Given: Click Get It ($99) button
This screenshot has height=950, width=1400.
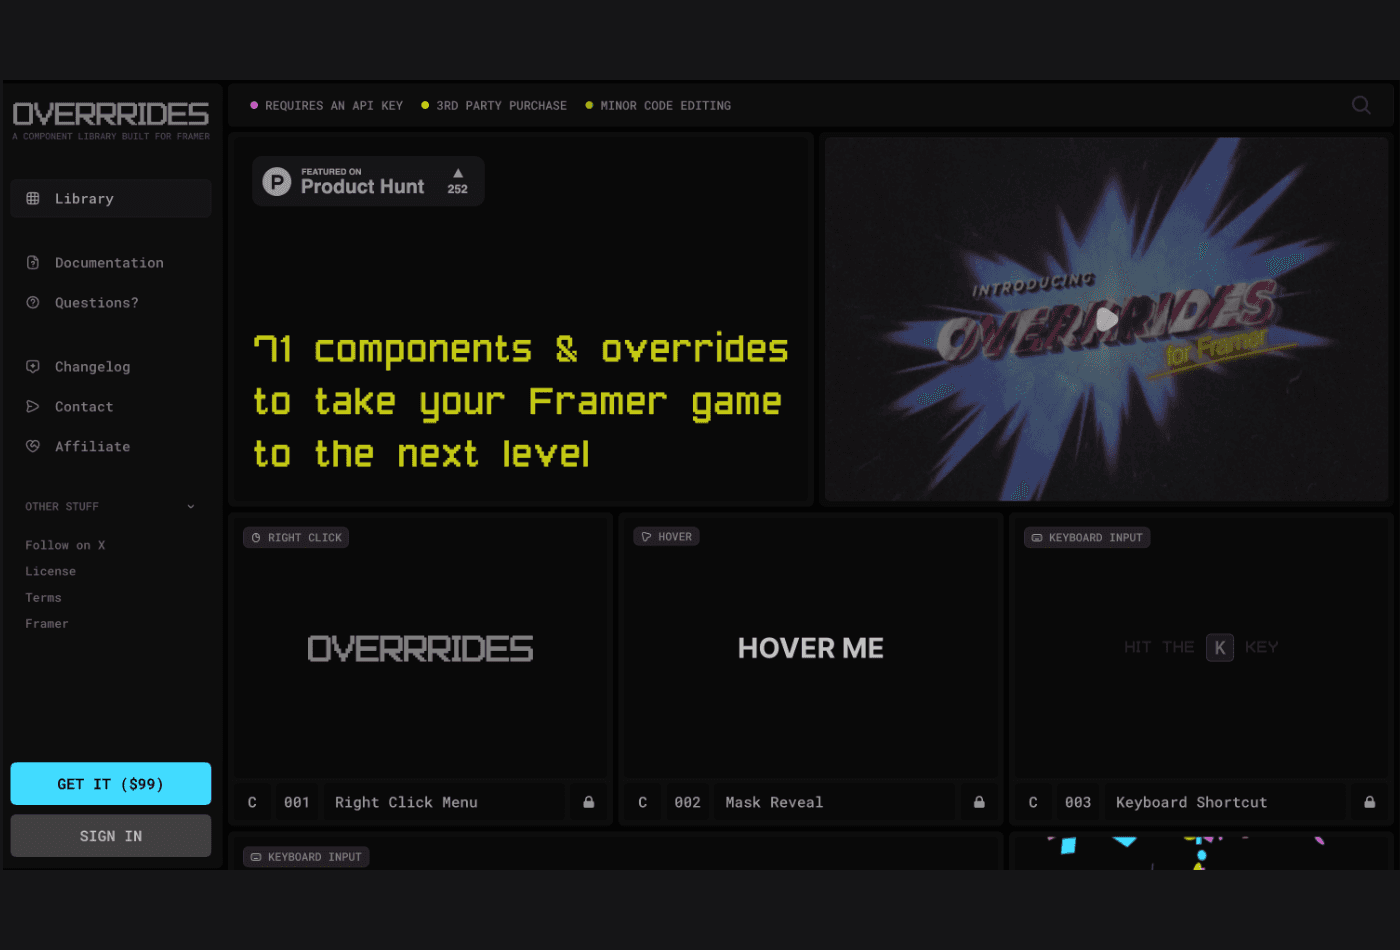Looking at the screenshot, I should 111,784.
